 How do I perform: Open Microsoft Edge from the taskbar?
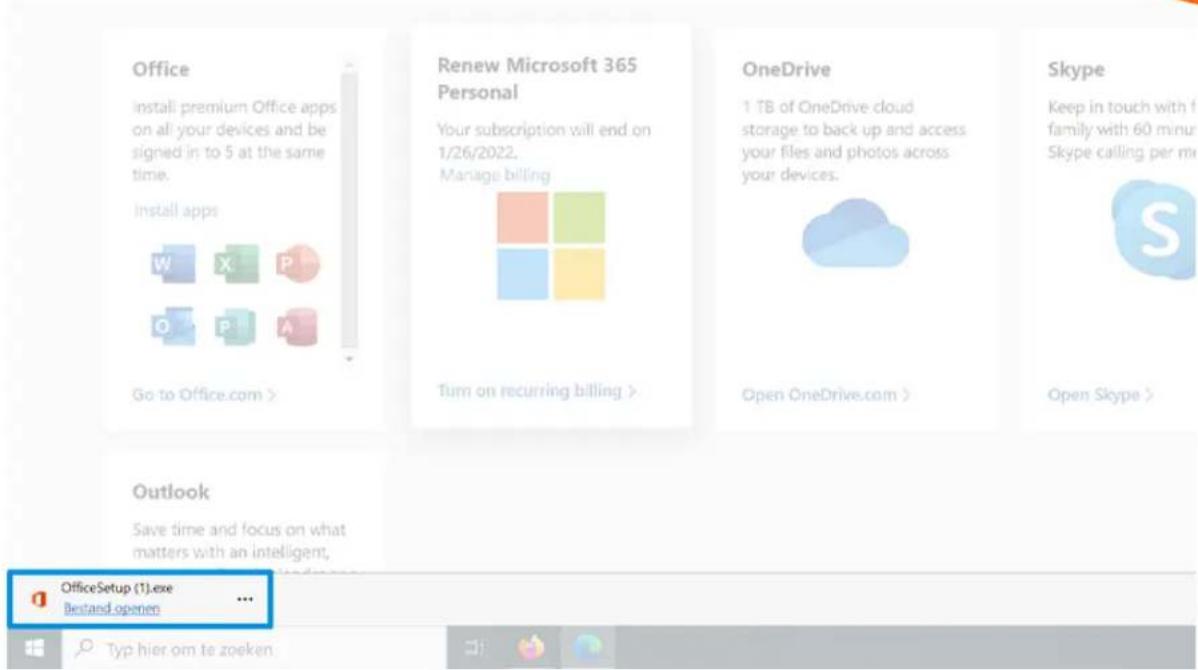(x=587, y=649)
